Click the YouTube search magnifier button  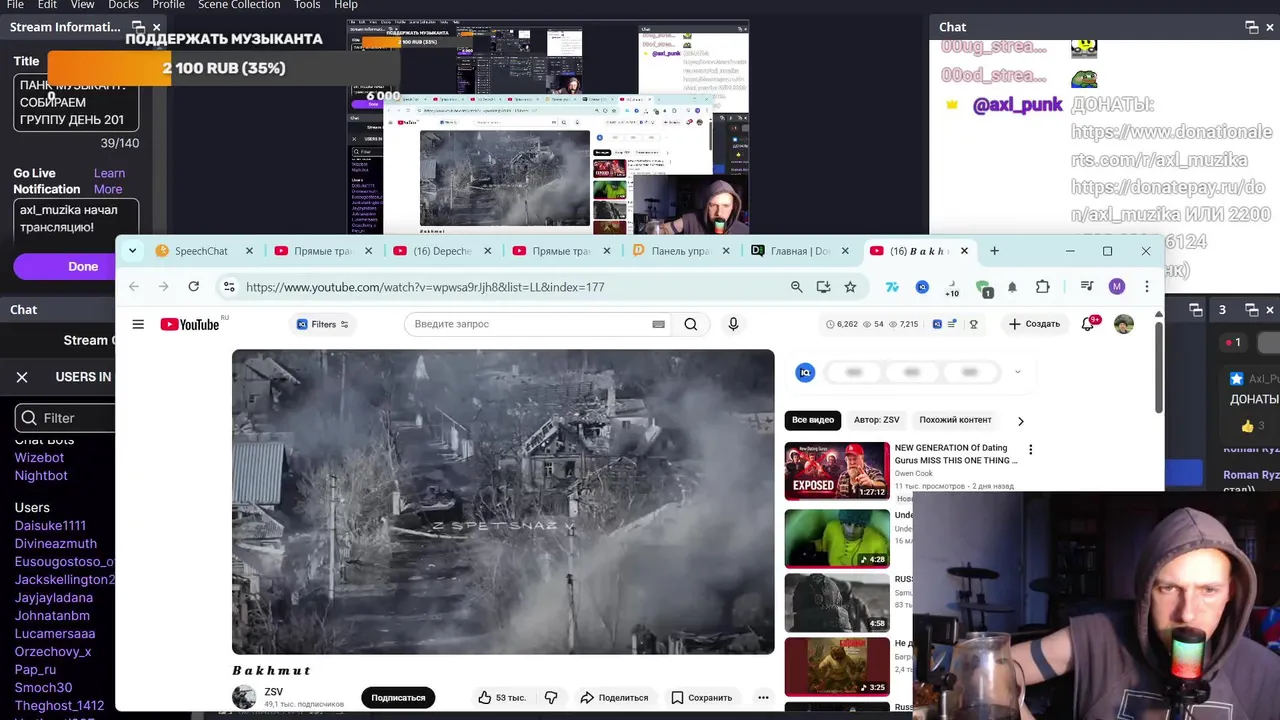coord(691,324)
